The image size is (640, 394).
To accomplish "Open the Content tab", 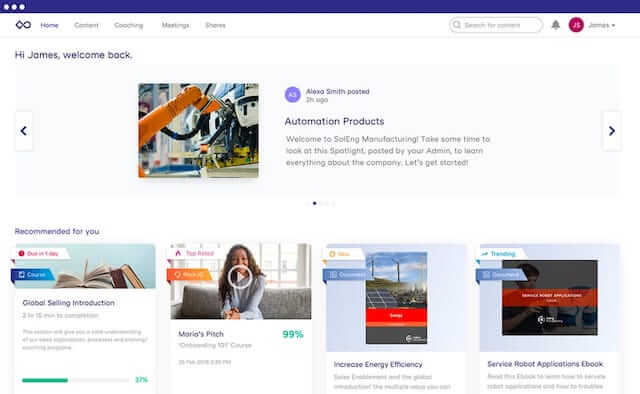I will coord(86,25).
